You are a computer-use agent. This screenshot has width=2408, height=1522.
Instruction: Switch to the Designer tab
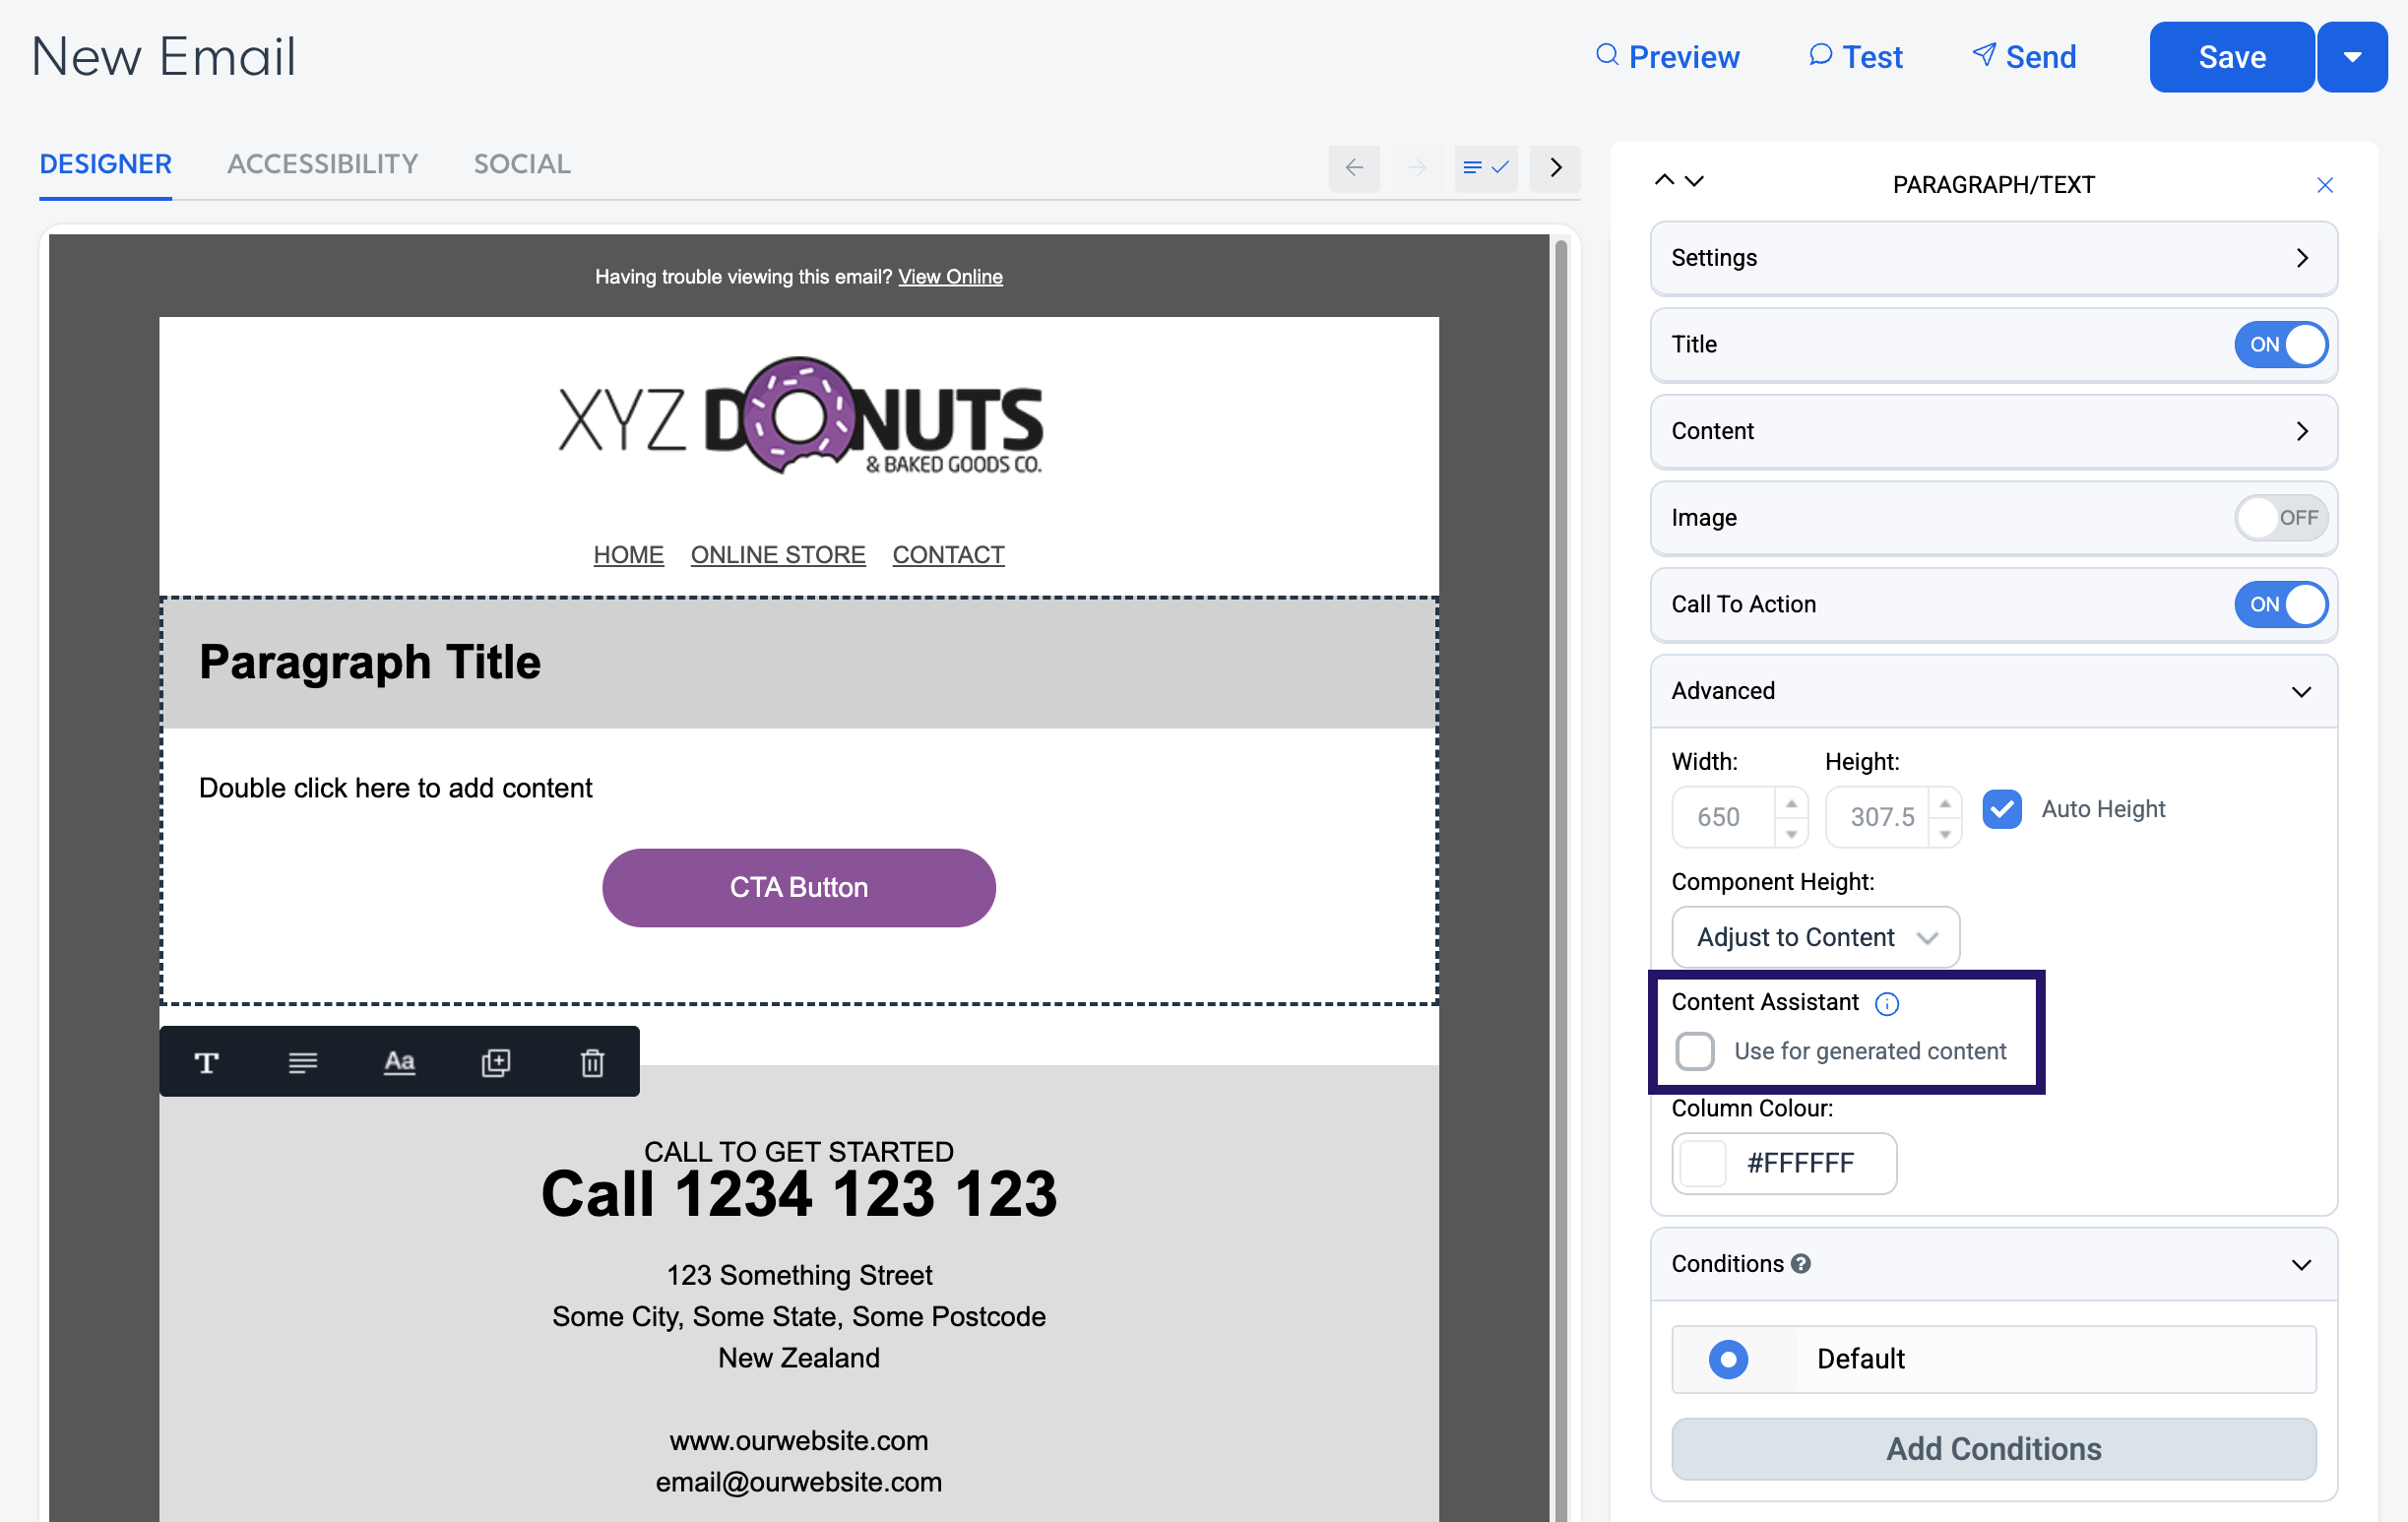[x=105, y=164]
